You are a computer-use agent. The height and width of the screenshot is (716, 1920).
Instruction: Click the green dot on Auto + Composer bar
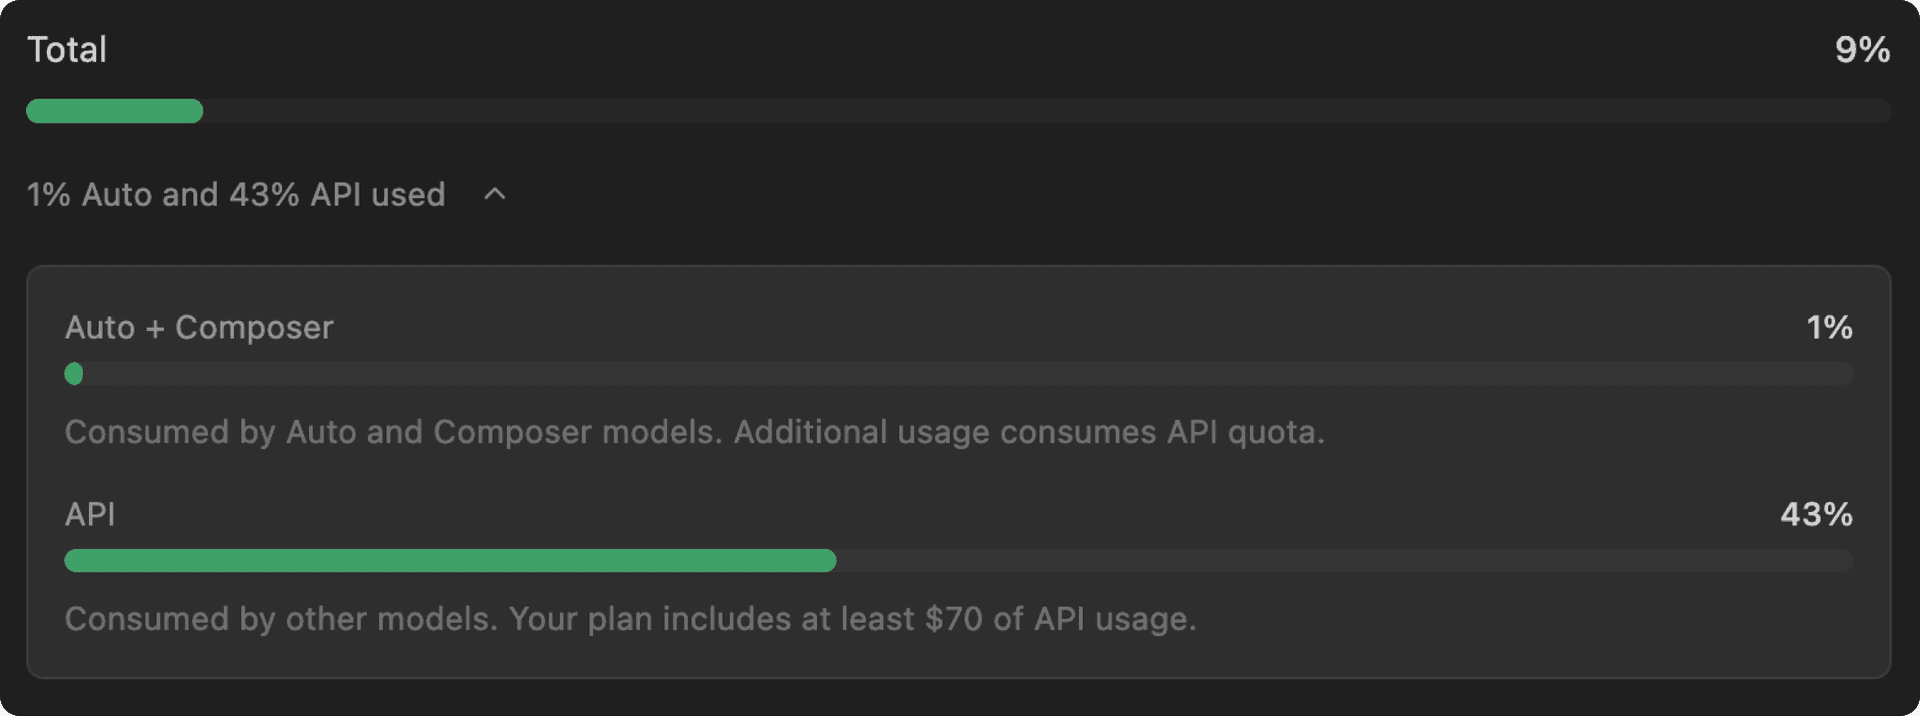[x=74, y=374]
